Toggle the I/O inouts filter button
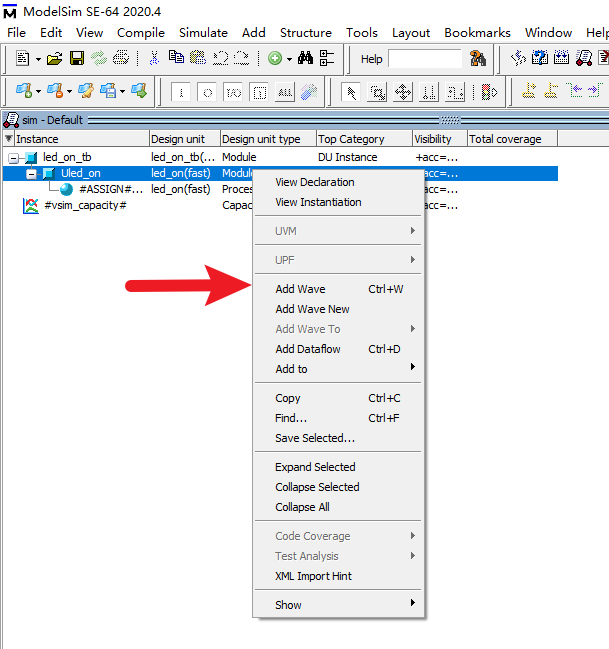 [x=233, y=92]
